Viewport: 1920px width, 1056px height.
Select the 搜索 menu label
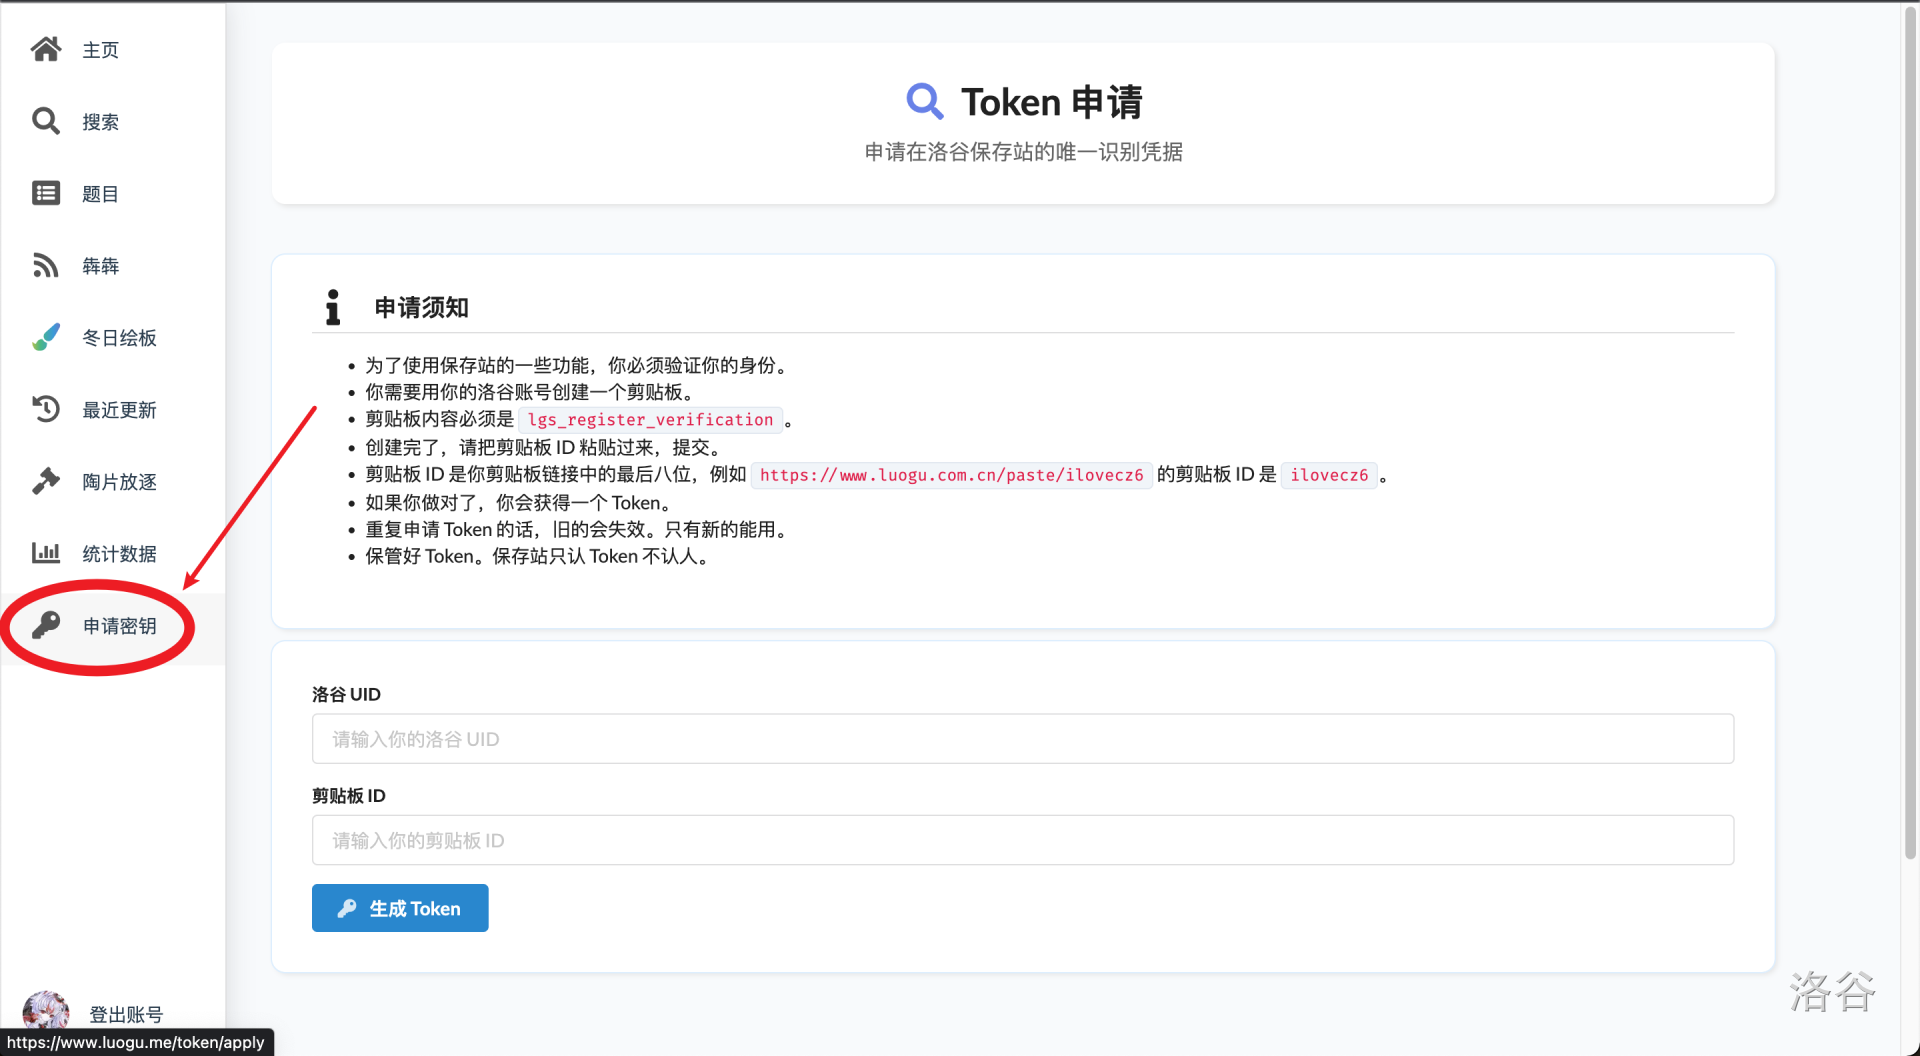tap(100, 122)
